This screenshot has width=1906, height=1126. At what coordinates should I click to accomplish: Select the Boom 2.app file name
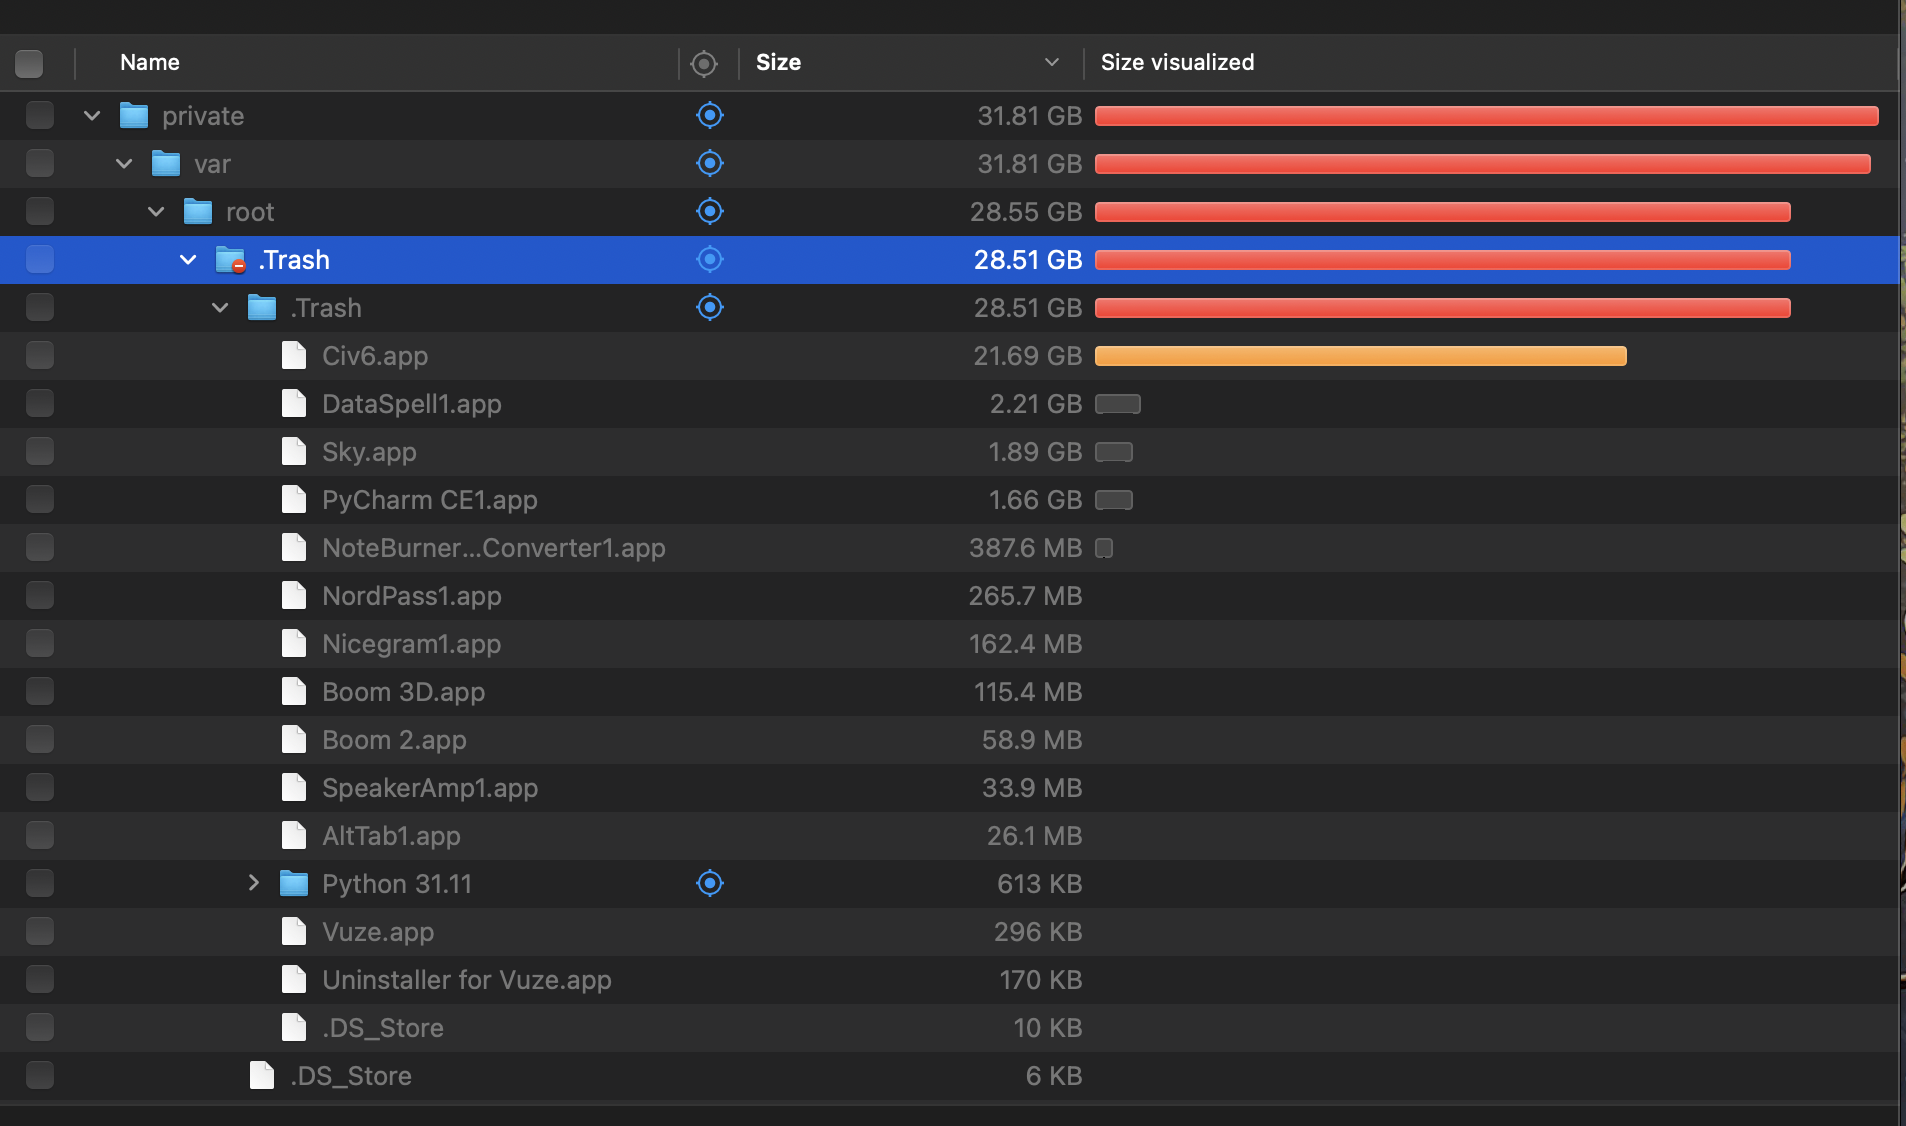tap(394, 740)
